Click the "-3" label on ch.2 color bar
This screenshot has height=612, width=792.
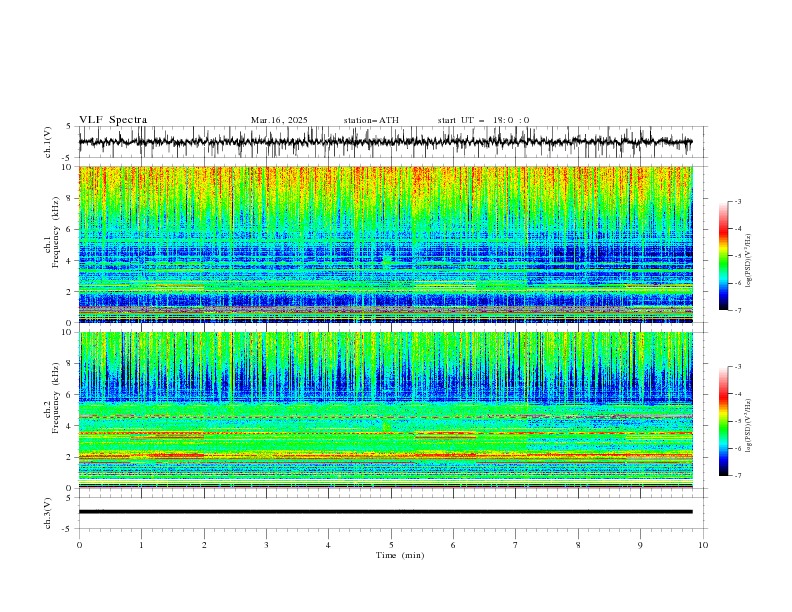[738, 367]
